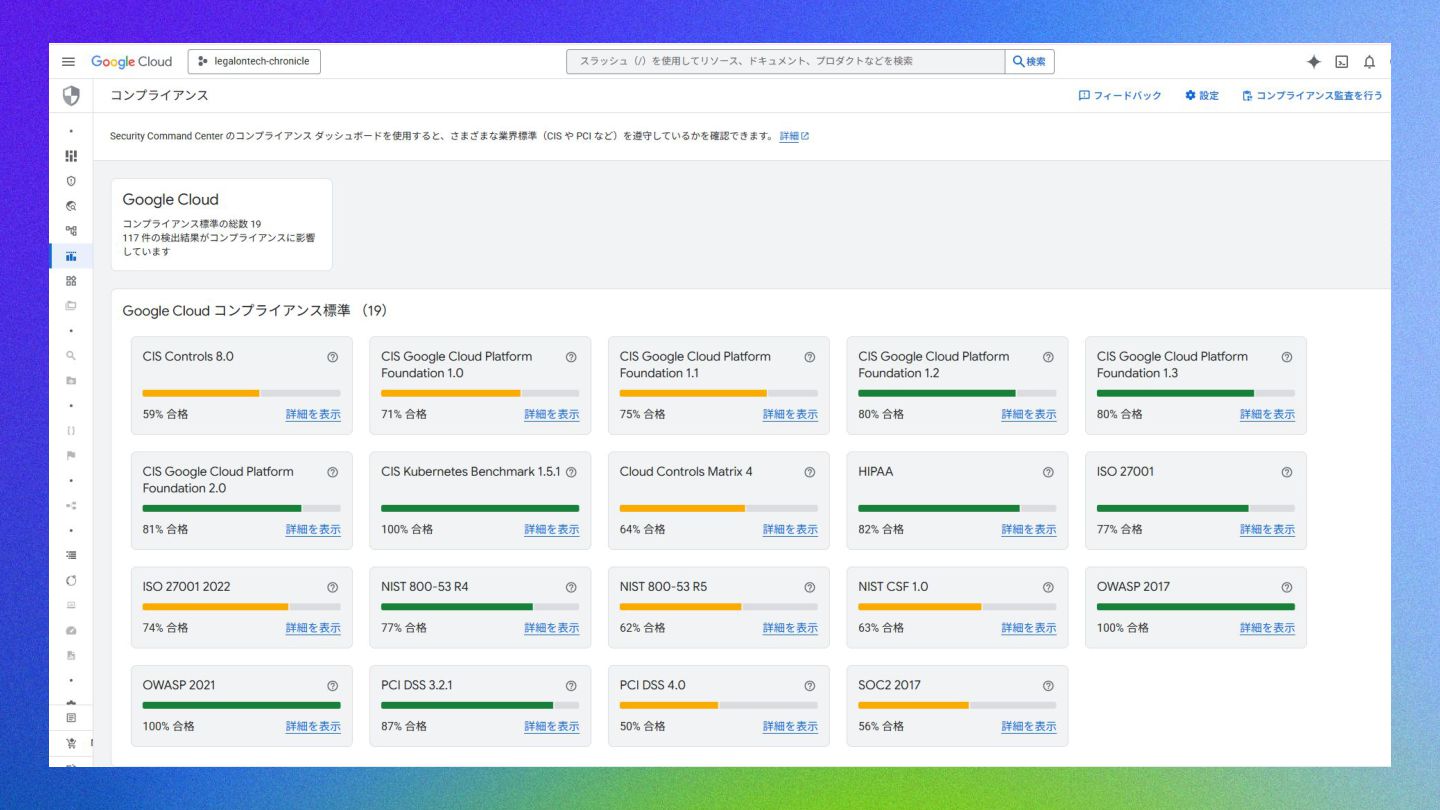The image size is (1440, 810).
Task: View details for ISO 27001 2022
Action: (x=313, y=628)
